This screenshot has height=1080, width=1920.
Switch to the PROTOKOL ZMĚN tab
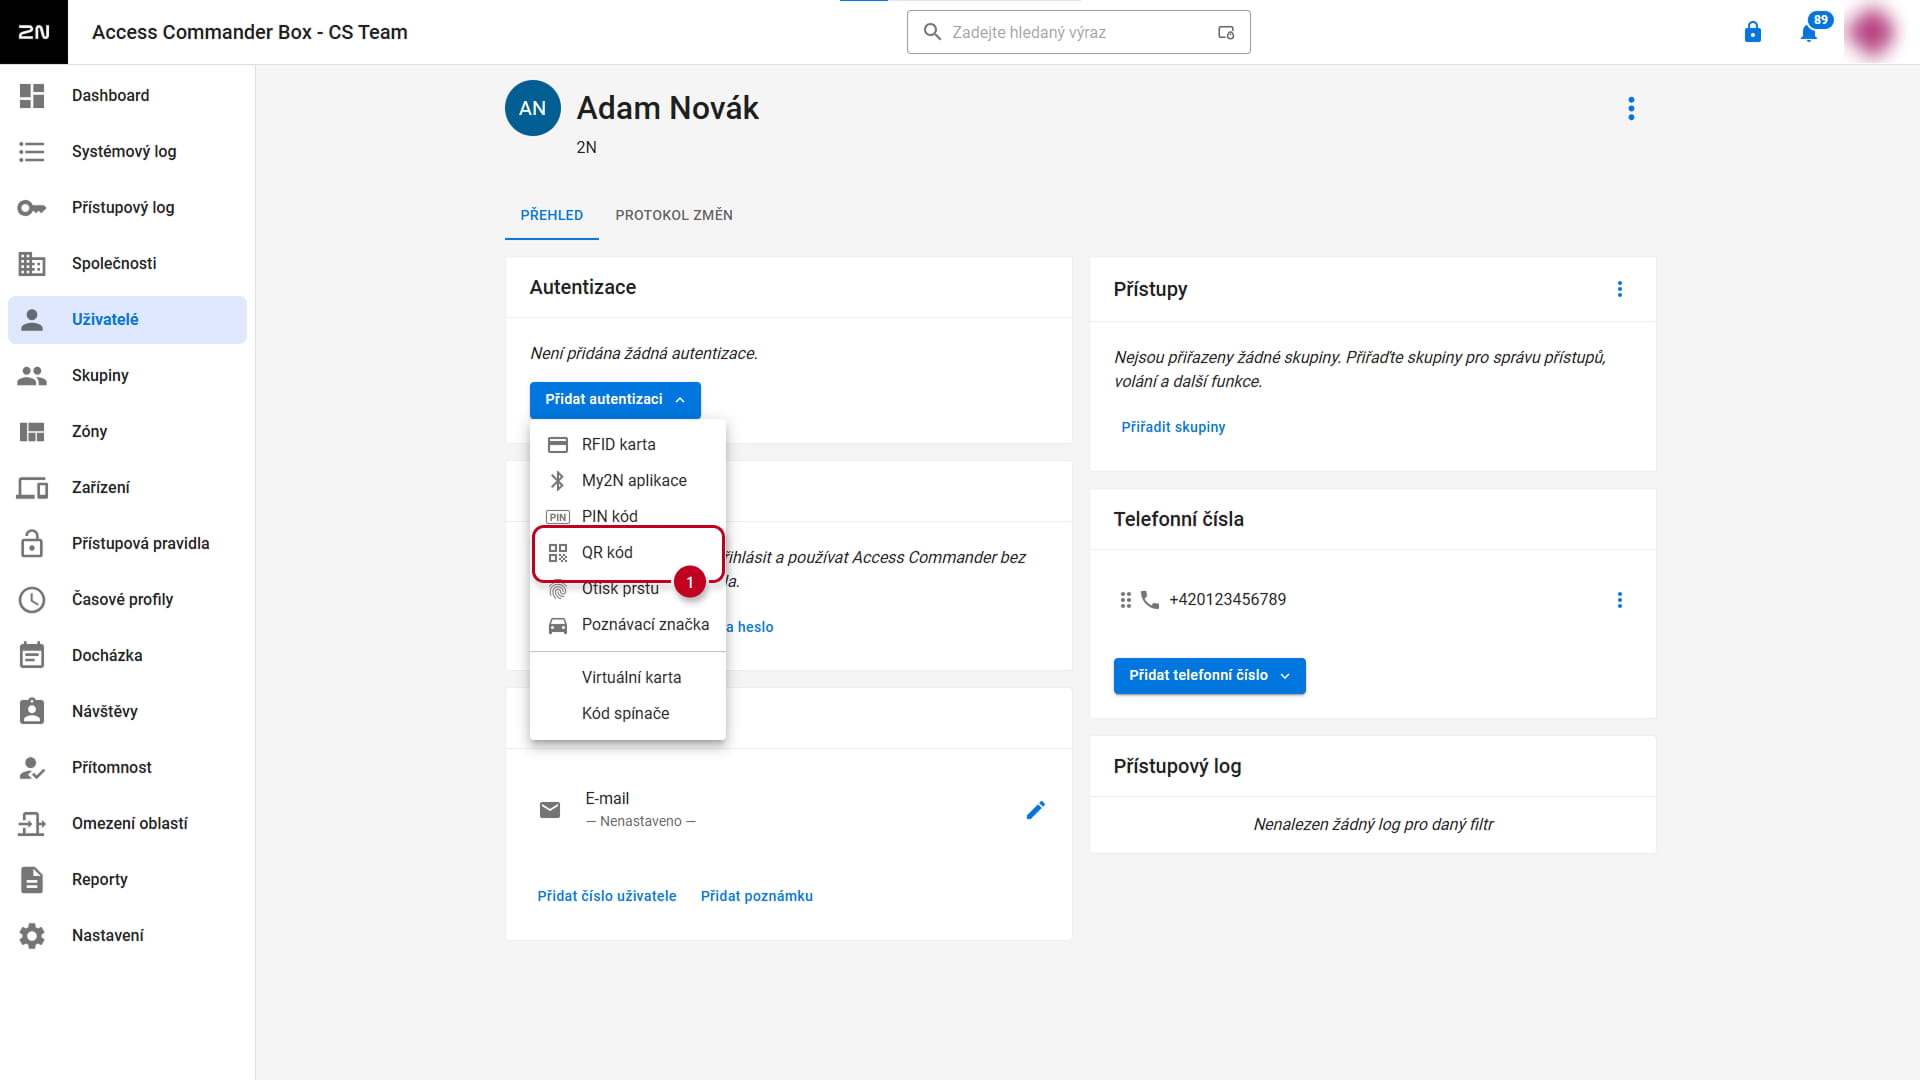pyautogui.click(x=674, y=215)
